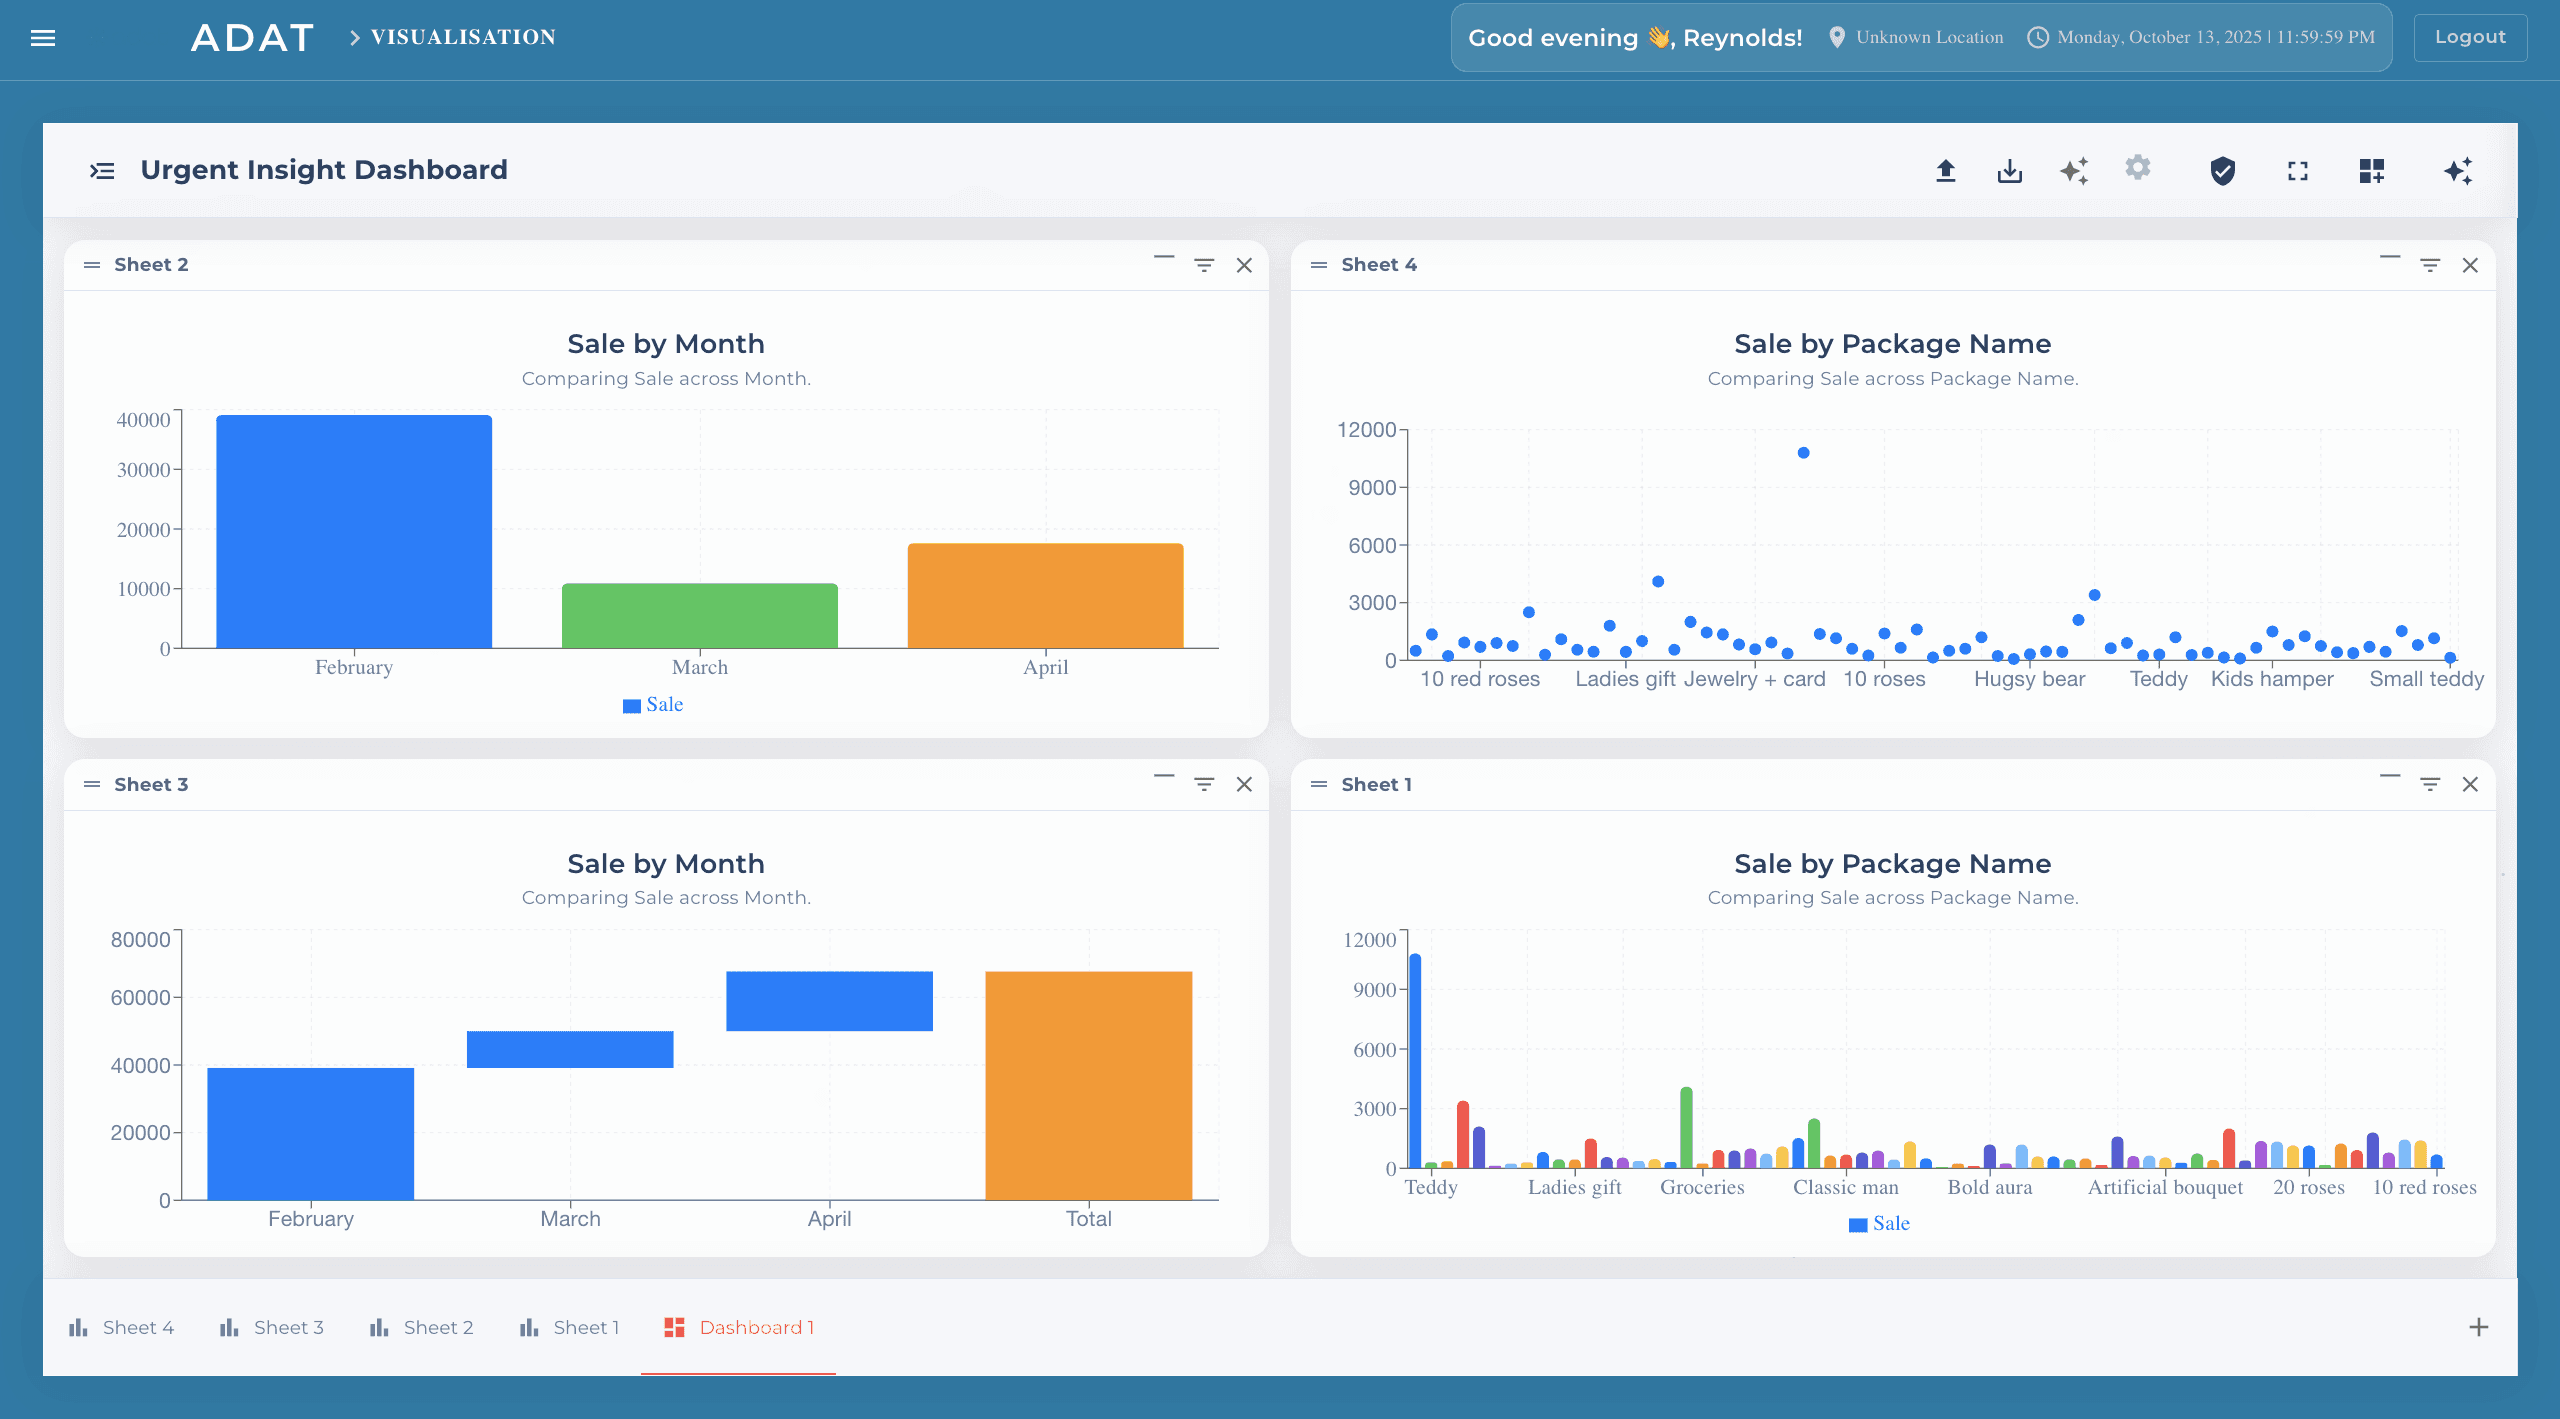
Task: Click the February bar in Sheet 2 chart
Action: (x=354, y=531)
